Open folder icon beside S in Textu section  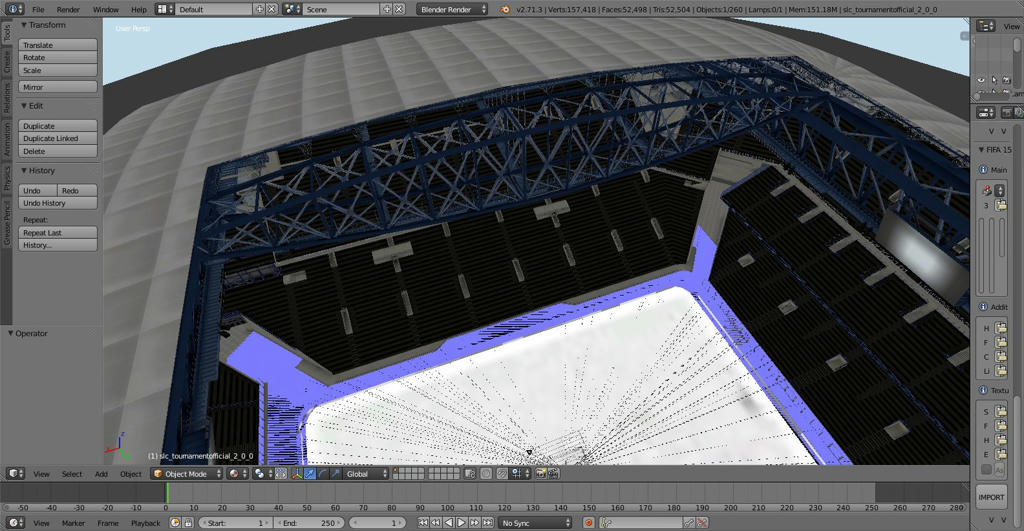pos(1000,411)
